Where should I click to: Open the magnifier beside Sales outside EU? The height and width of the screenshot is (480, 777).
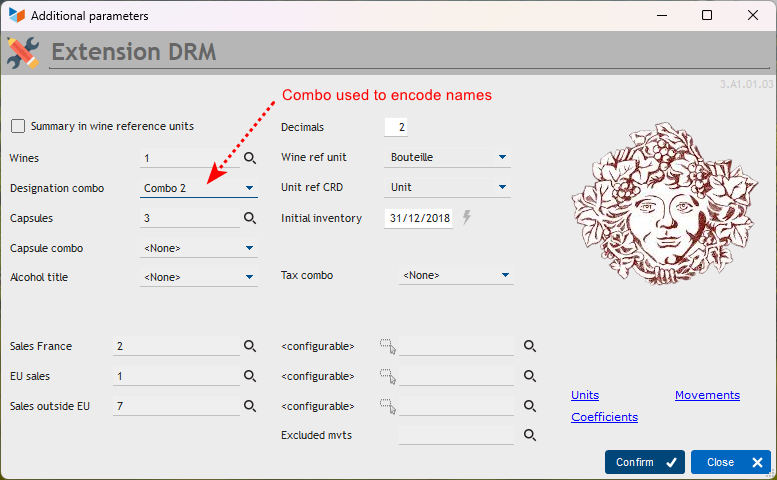pos(250,406)
